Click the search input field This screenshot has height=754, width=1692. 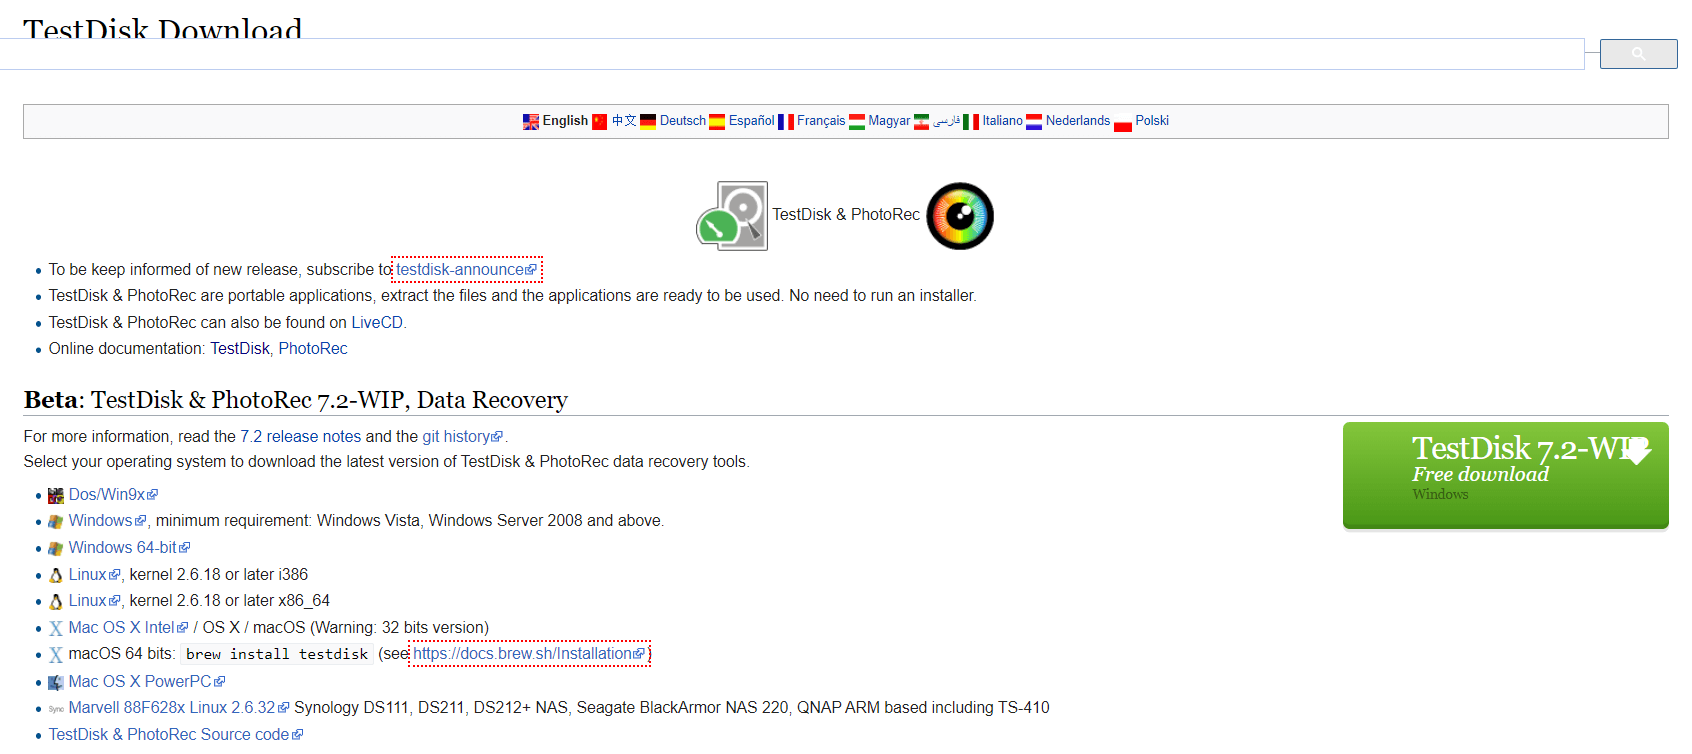click(792, 54)
